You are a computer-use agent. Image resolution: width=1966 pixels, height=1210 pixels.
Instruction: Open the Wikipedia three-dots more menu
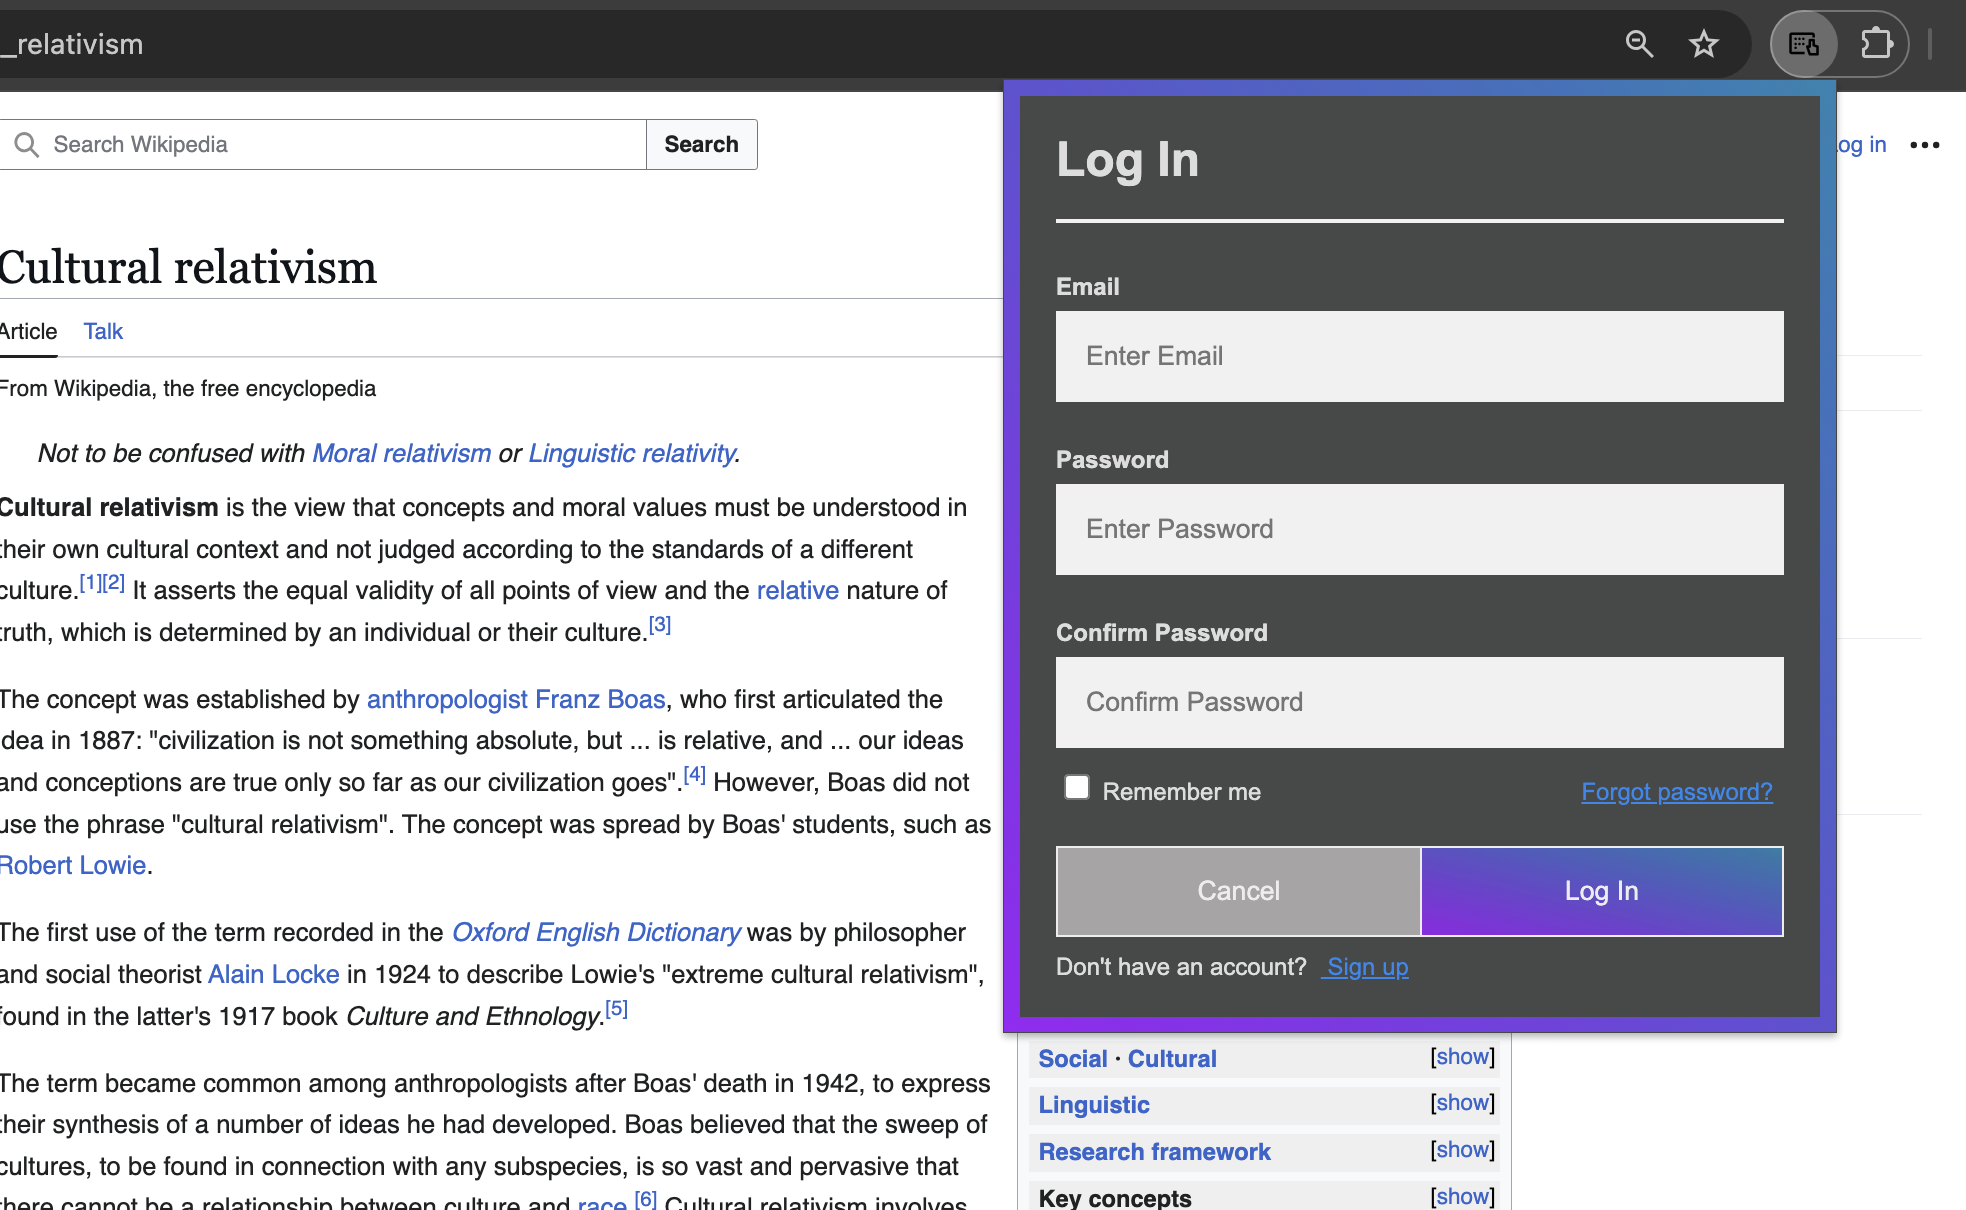(1924, 145)
